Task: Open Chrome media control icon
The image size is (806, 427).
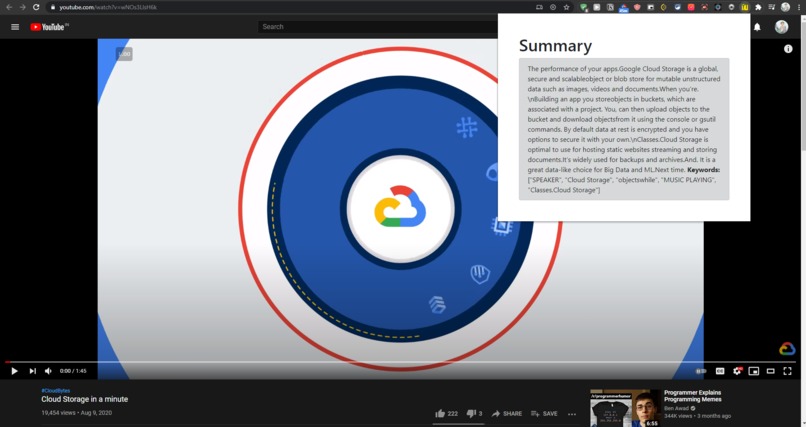Action: pyautogui.click(x=772, y=7)
